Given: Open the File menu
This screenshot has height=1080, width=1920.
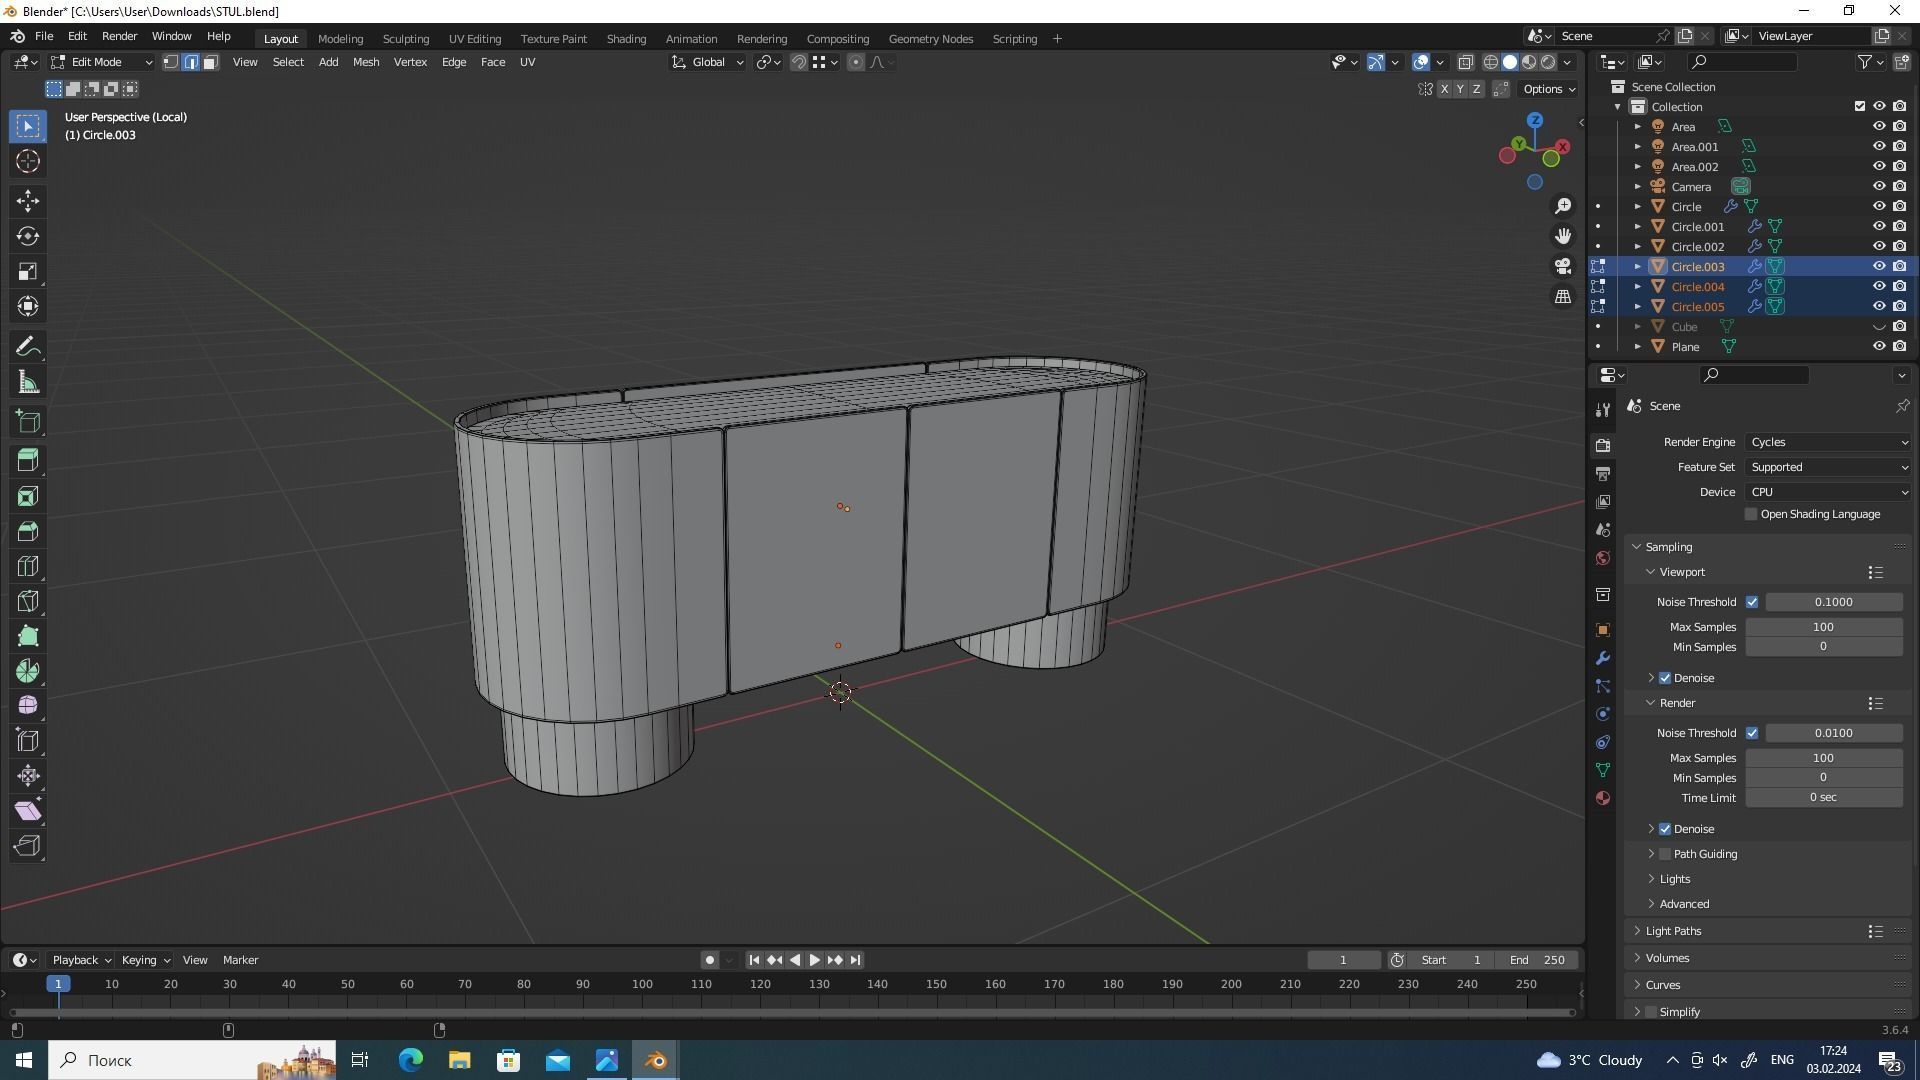Looking at the screenshot, I should pos(44,36).
